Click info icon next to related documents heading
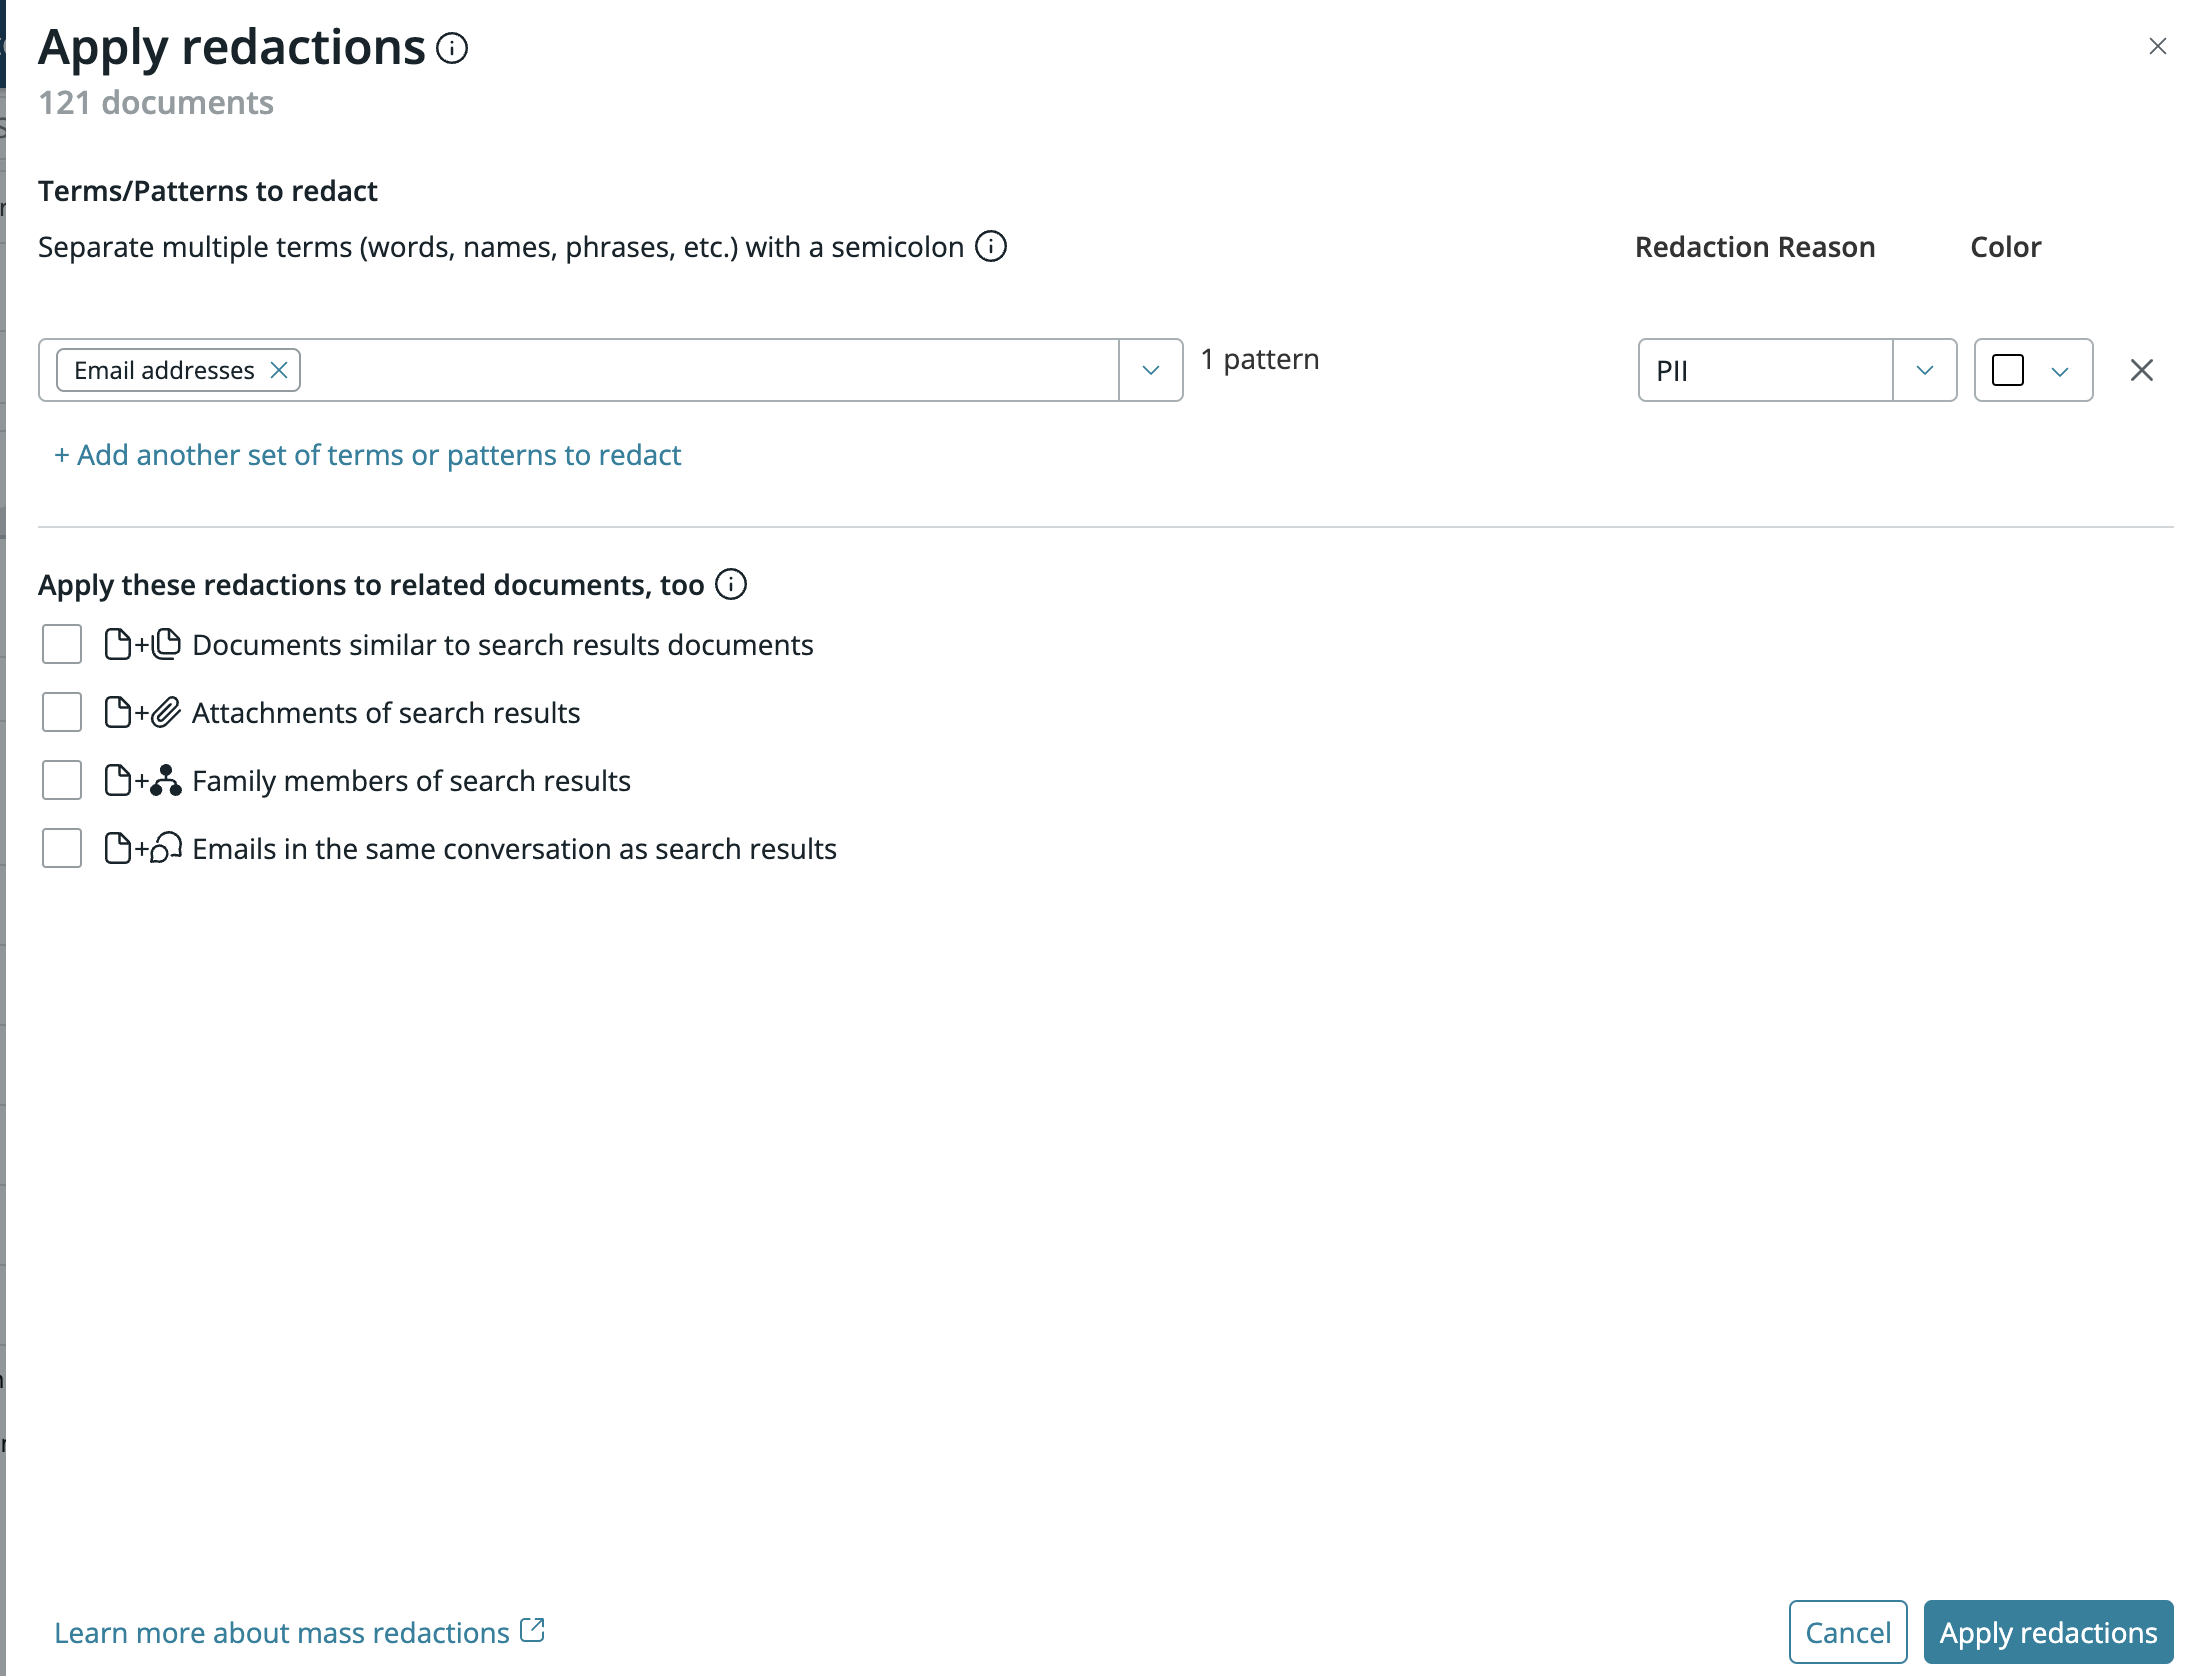The image size is (2196, 1676). pos(731,584)
